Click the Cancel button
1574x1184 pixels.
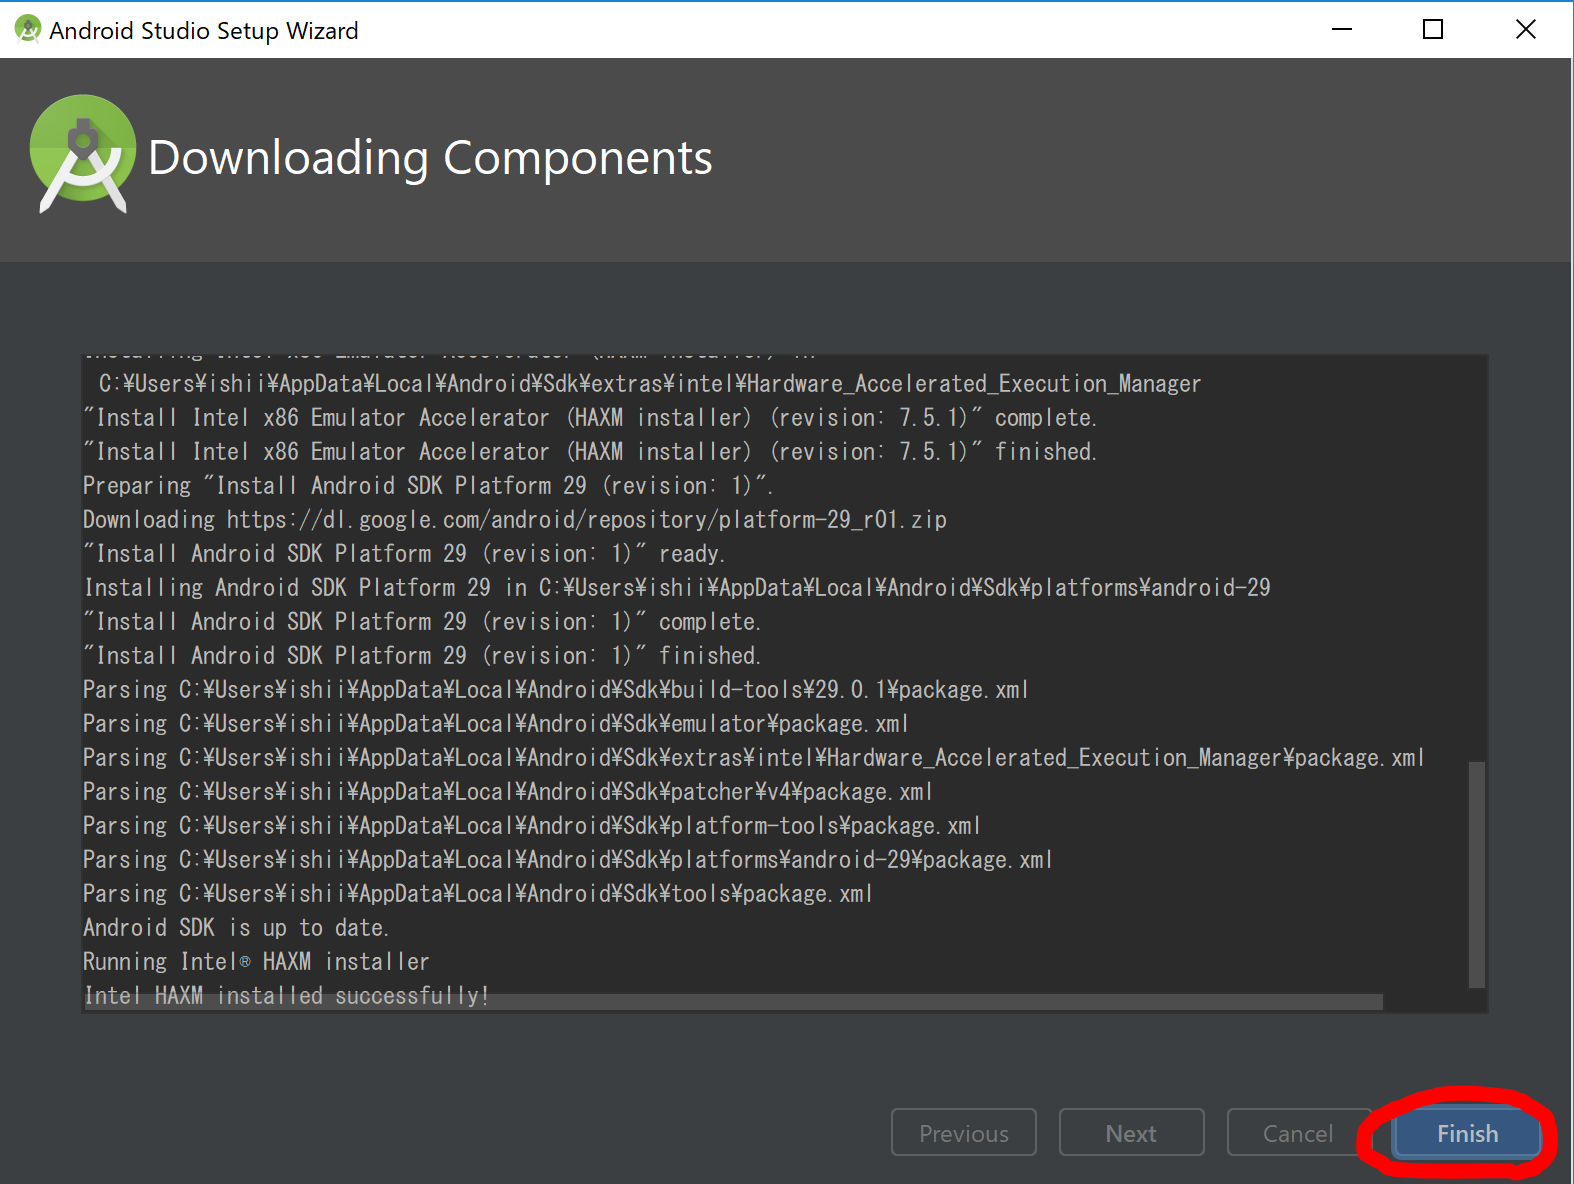coord(1298,1133)
